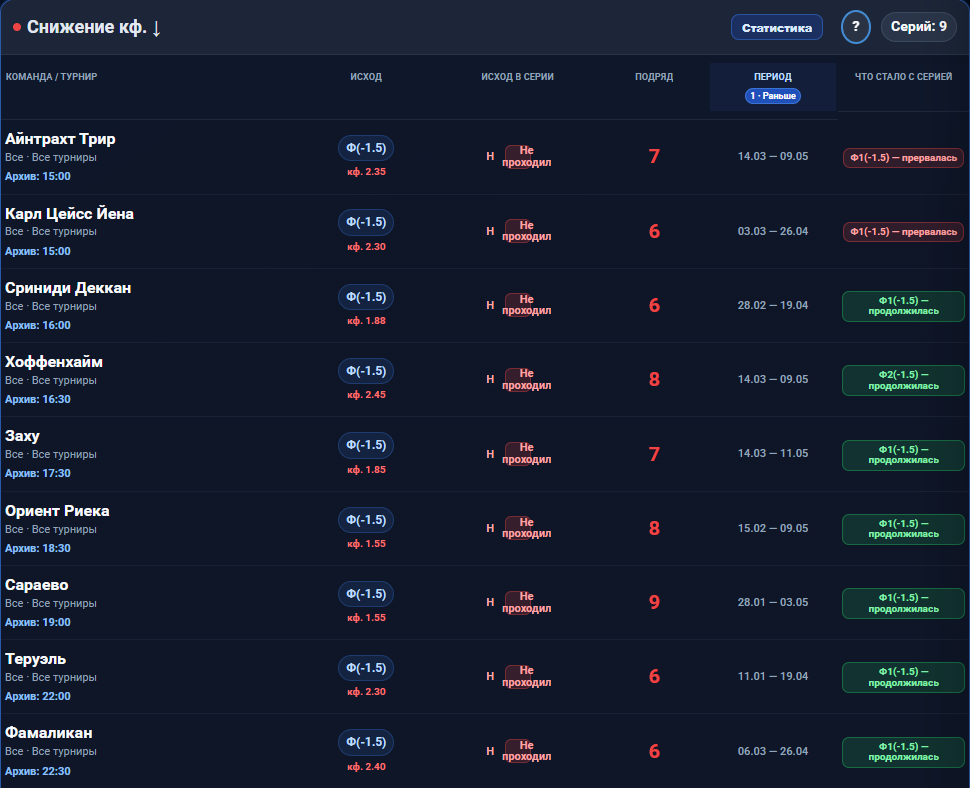Viewport: 970px width, 788px height.
Task: Click the period '28.02 — 19.04' for Сриниди Деккан
Action: (773, 305)
